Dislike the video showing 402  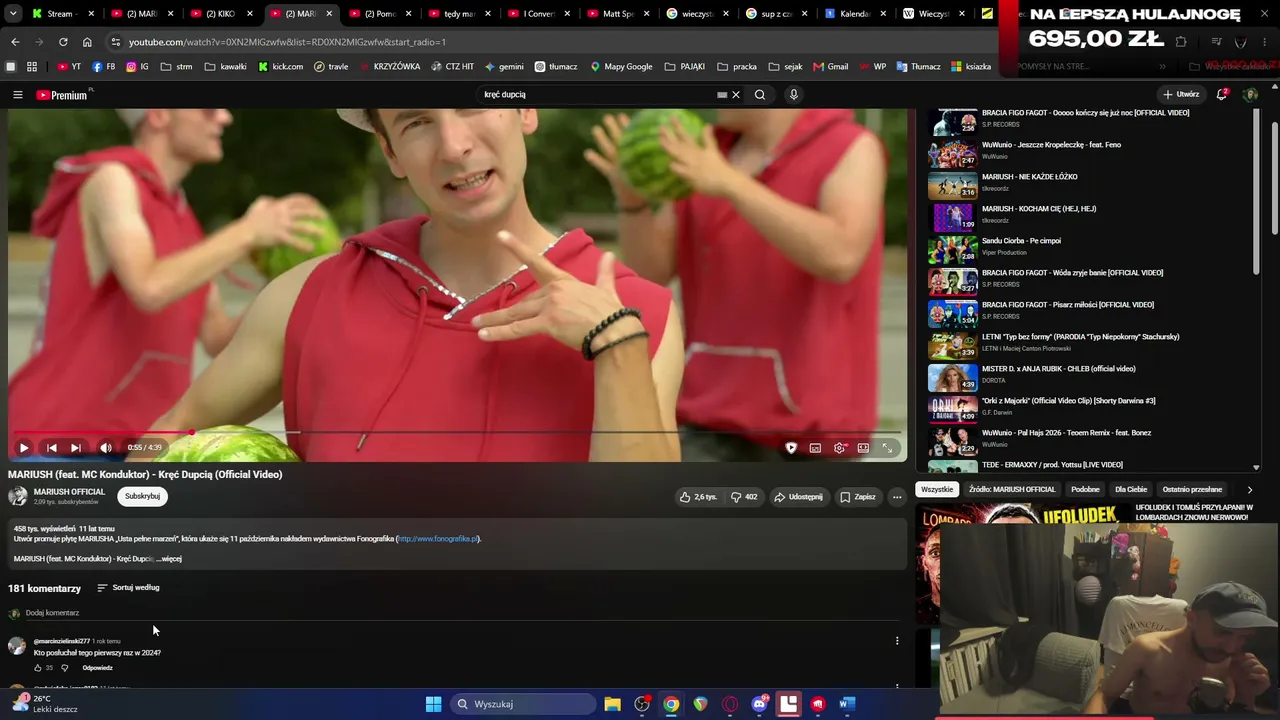(744, 497)
